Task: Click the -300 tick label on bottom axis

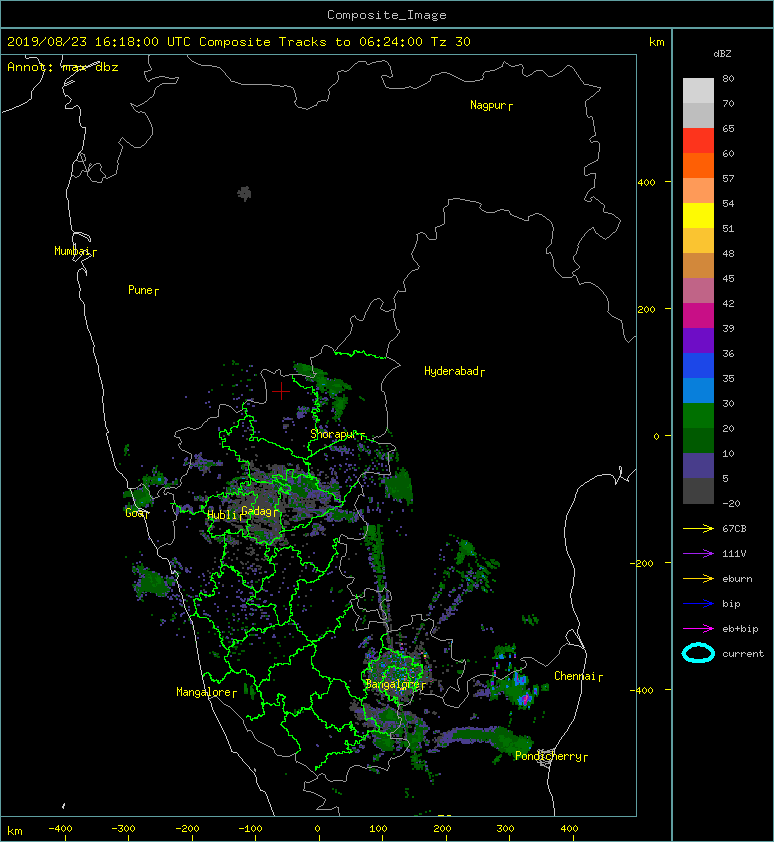Action: tap(123, 829)
